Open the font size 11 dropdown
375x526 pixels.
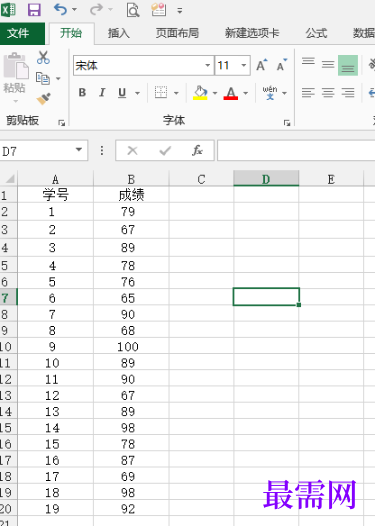(244, 65)
